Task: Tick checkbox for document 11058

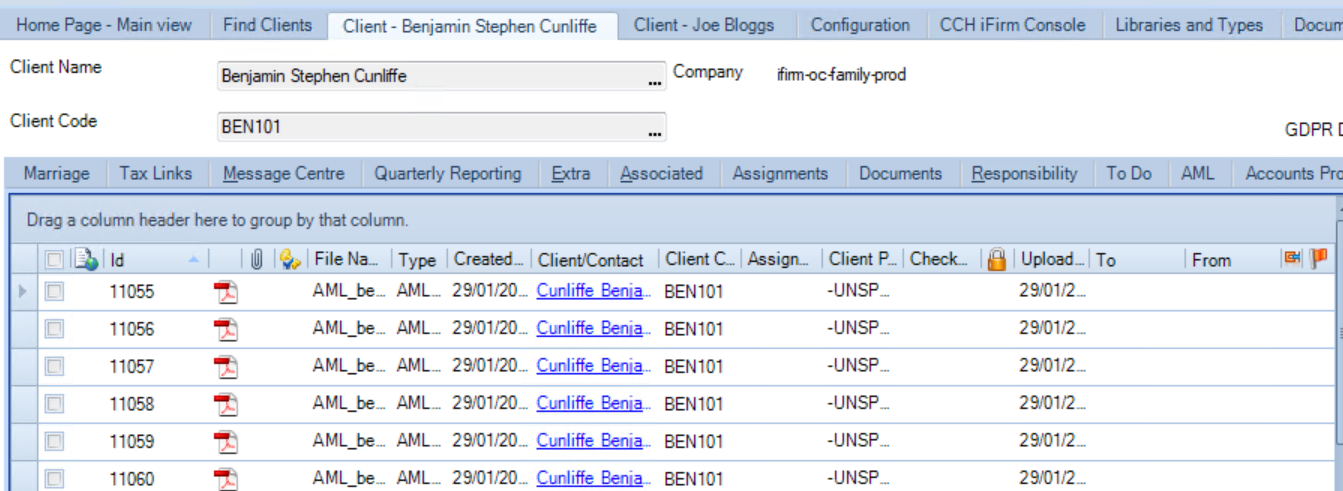Action: pyautogui.click(x=54, y=404)
